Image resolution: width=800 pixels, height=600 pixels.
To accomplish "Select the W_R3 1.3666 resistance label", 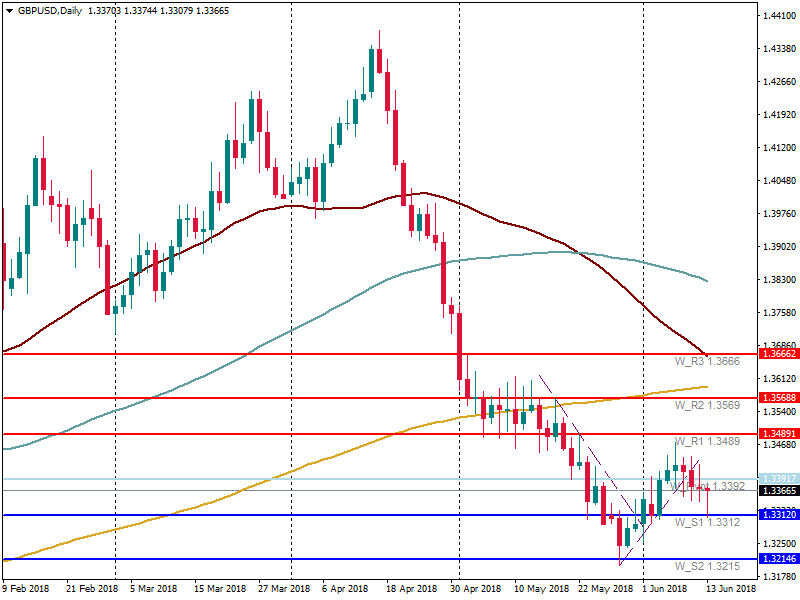I will (705, 360).
